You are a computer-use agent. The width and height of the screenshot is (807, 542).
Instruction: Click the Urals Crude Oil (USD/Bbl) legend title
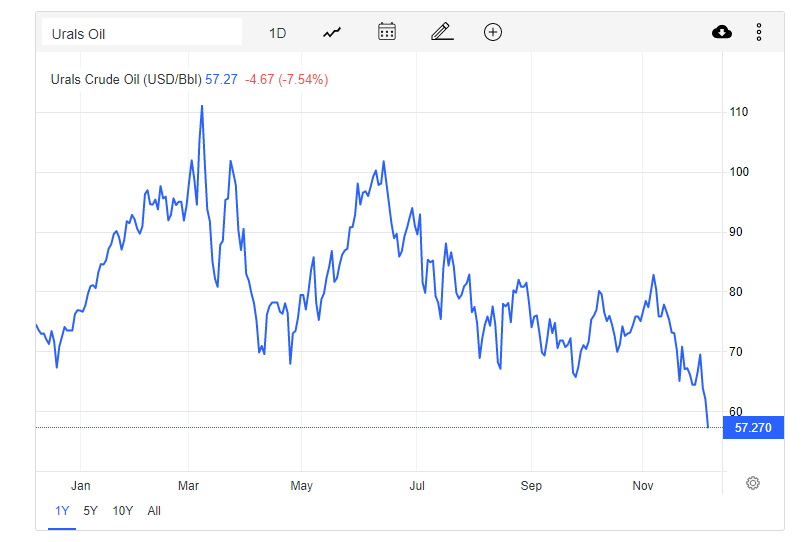tap(126, 80)
